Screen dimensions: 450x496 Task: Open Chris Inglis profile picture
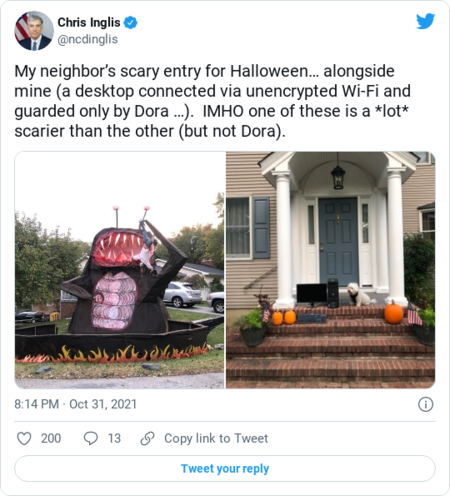34,31
